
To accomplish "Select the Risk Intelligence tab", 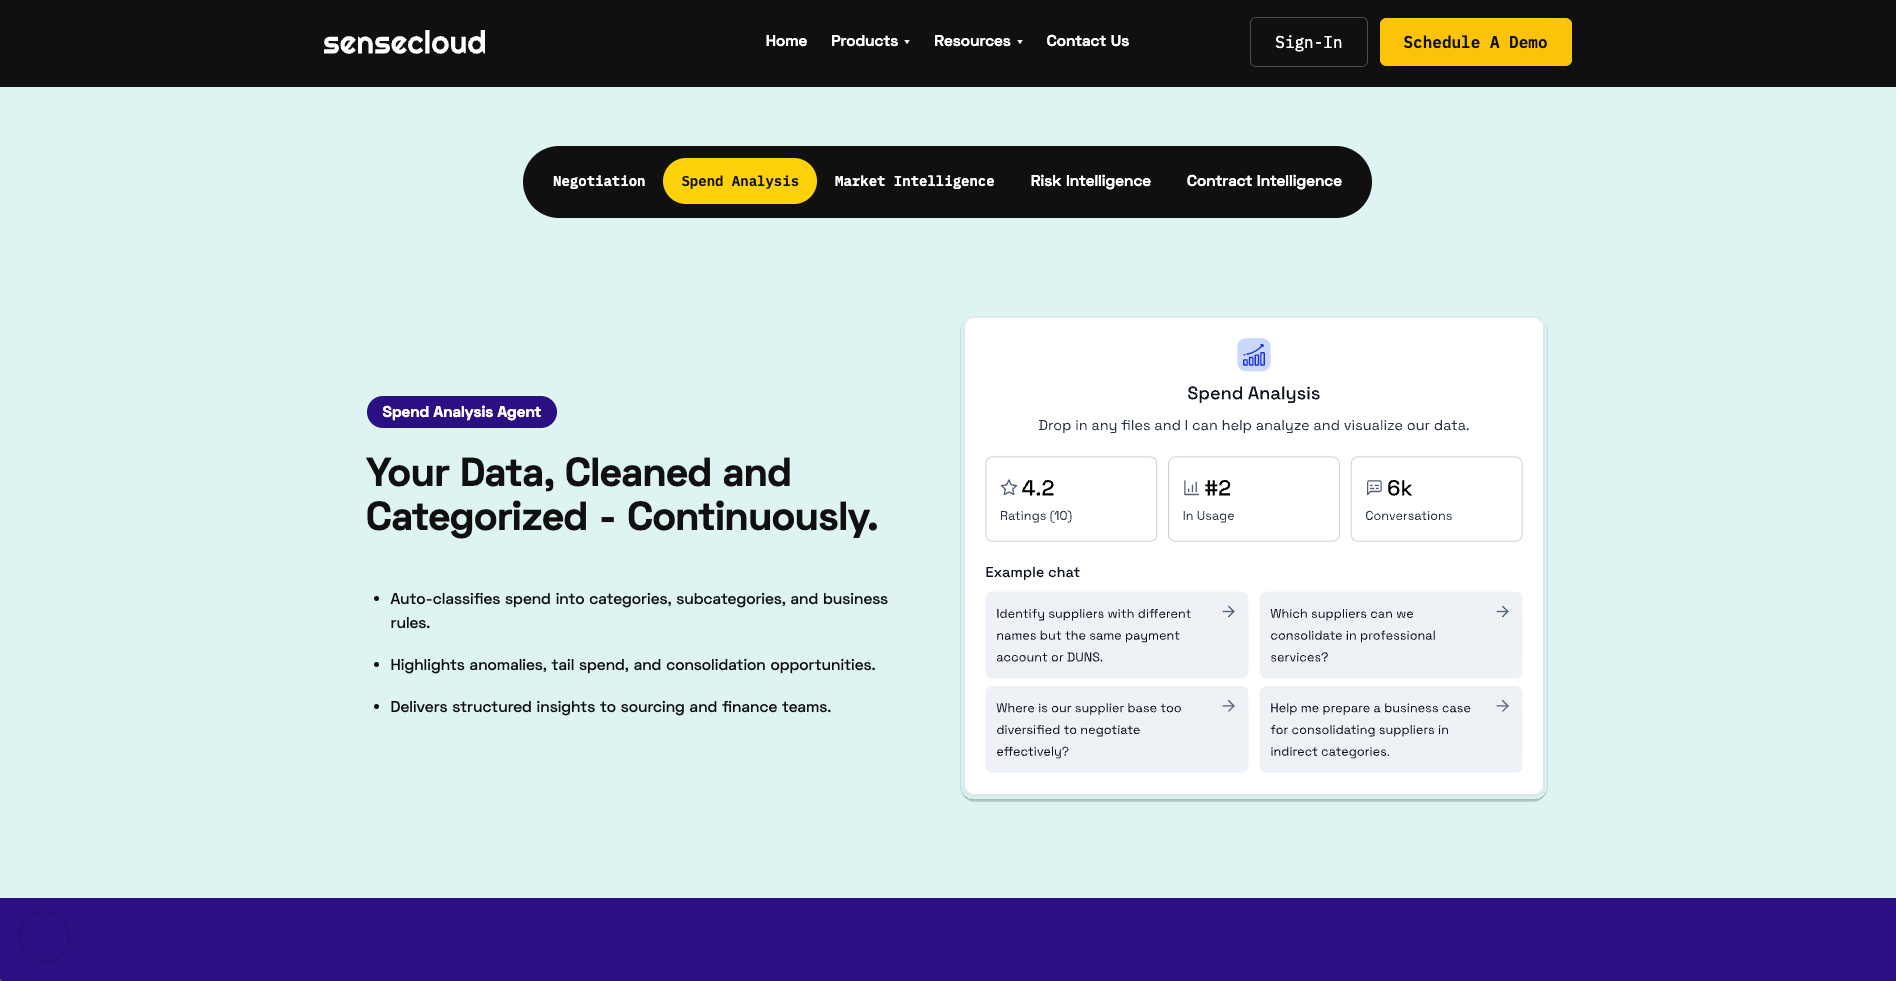I will click(1090, 181).
